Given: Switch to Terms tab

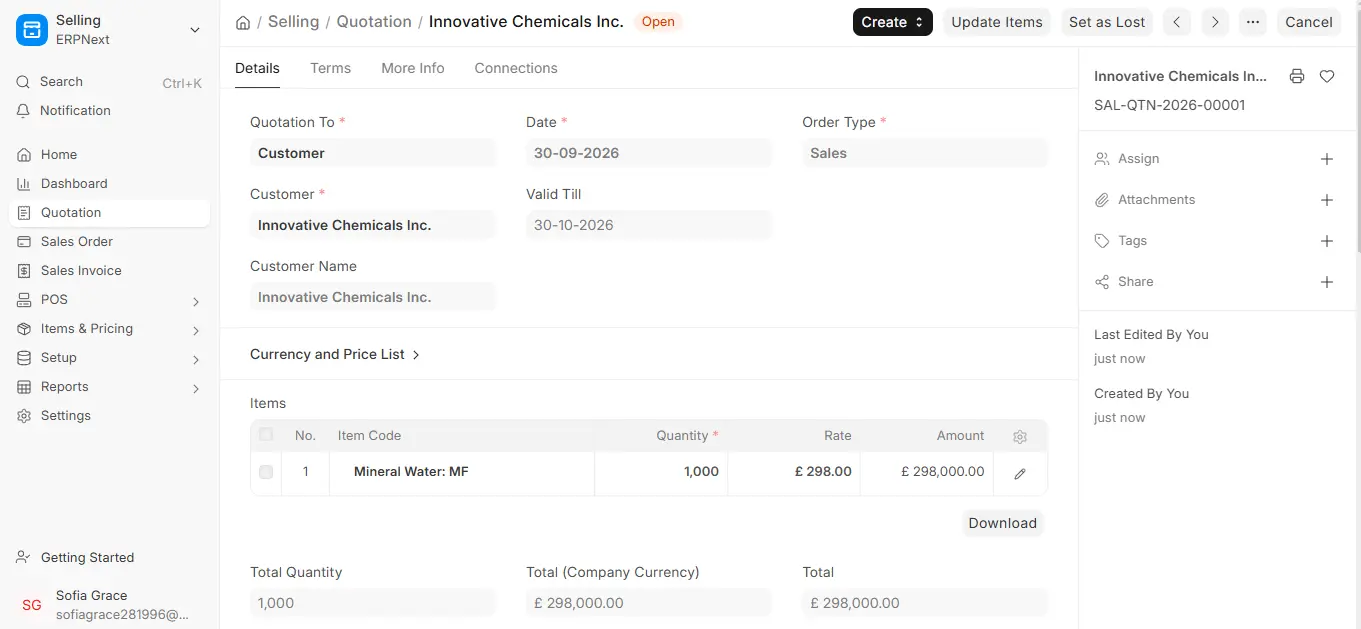Looking at the screenshot, I should [x=330, y=68].
